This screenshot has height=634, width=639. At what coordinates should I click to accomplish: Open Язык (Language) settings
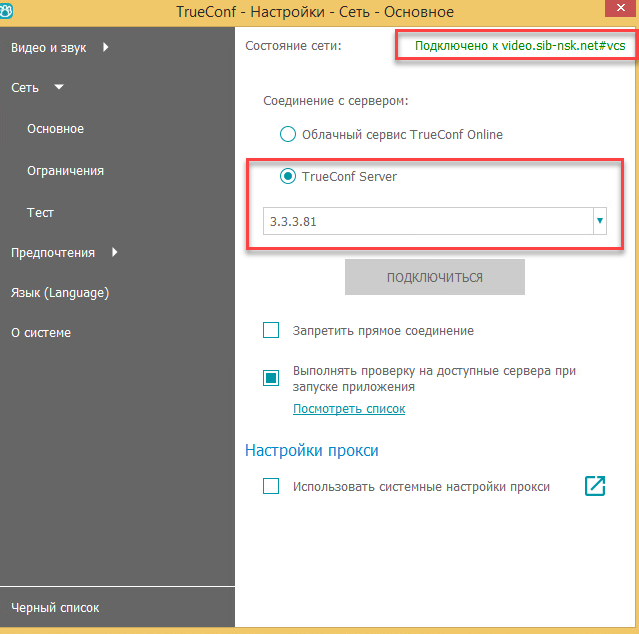(x=60, y=293)
